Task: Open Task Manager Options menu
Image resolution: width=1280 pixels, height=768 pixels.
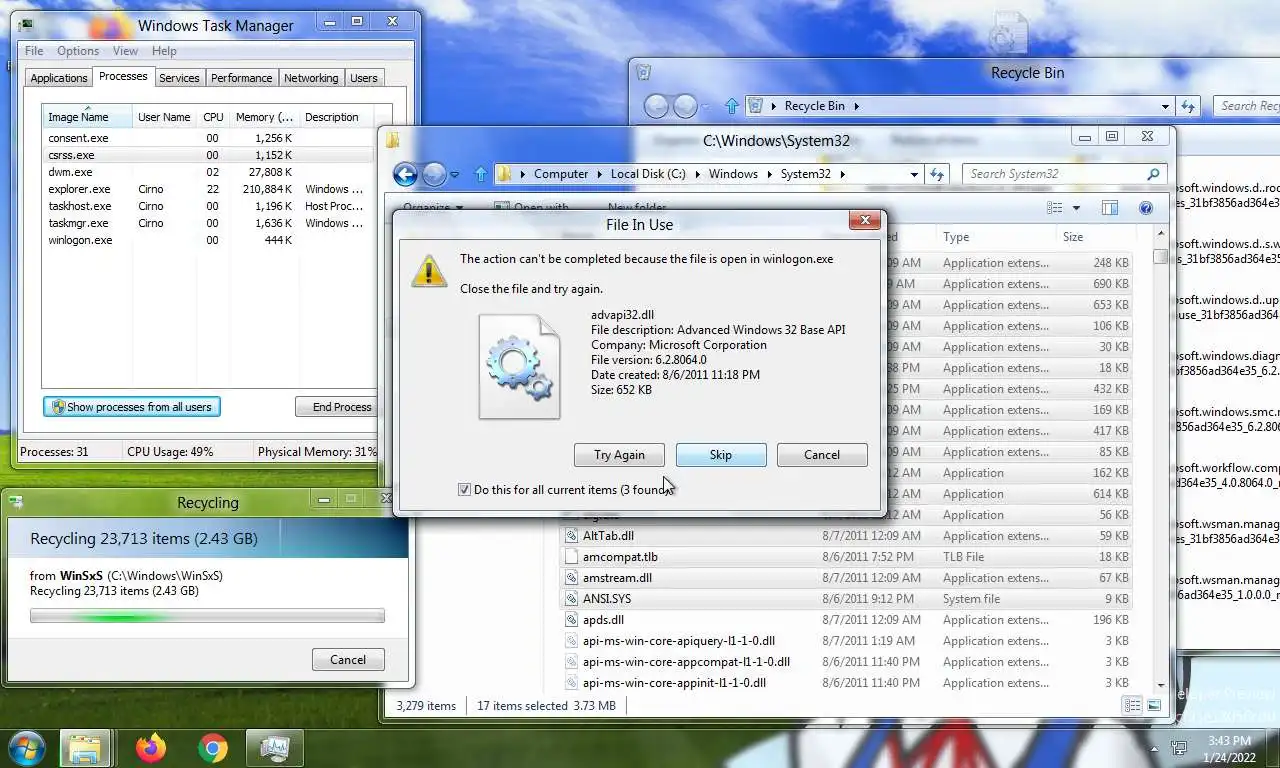Action: pos(78,51)
